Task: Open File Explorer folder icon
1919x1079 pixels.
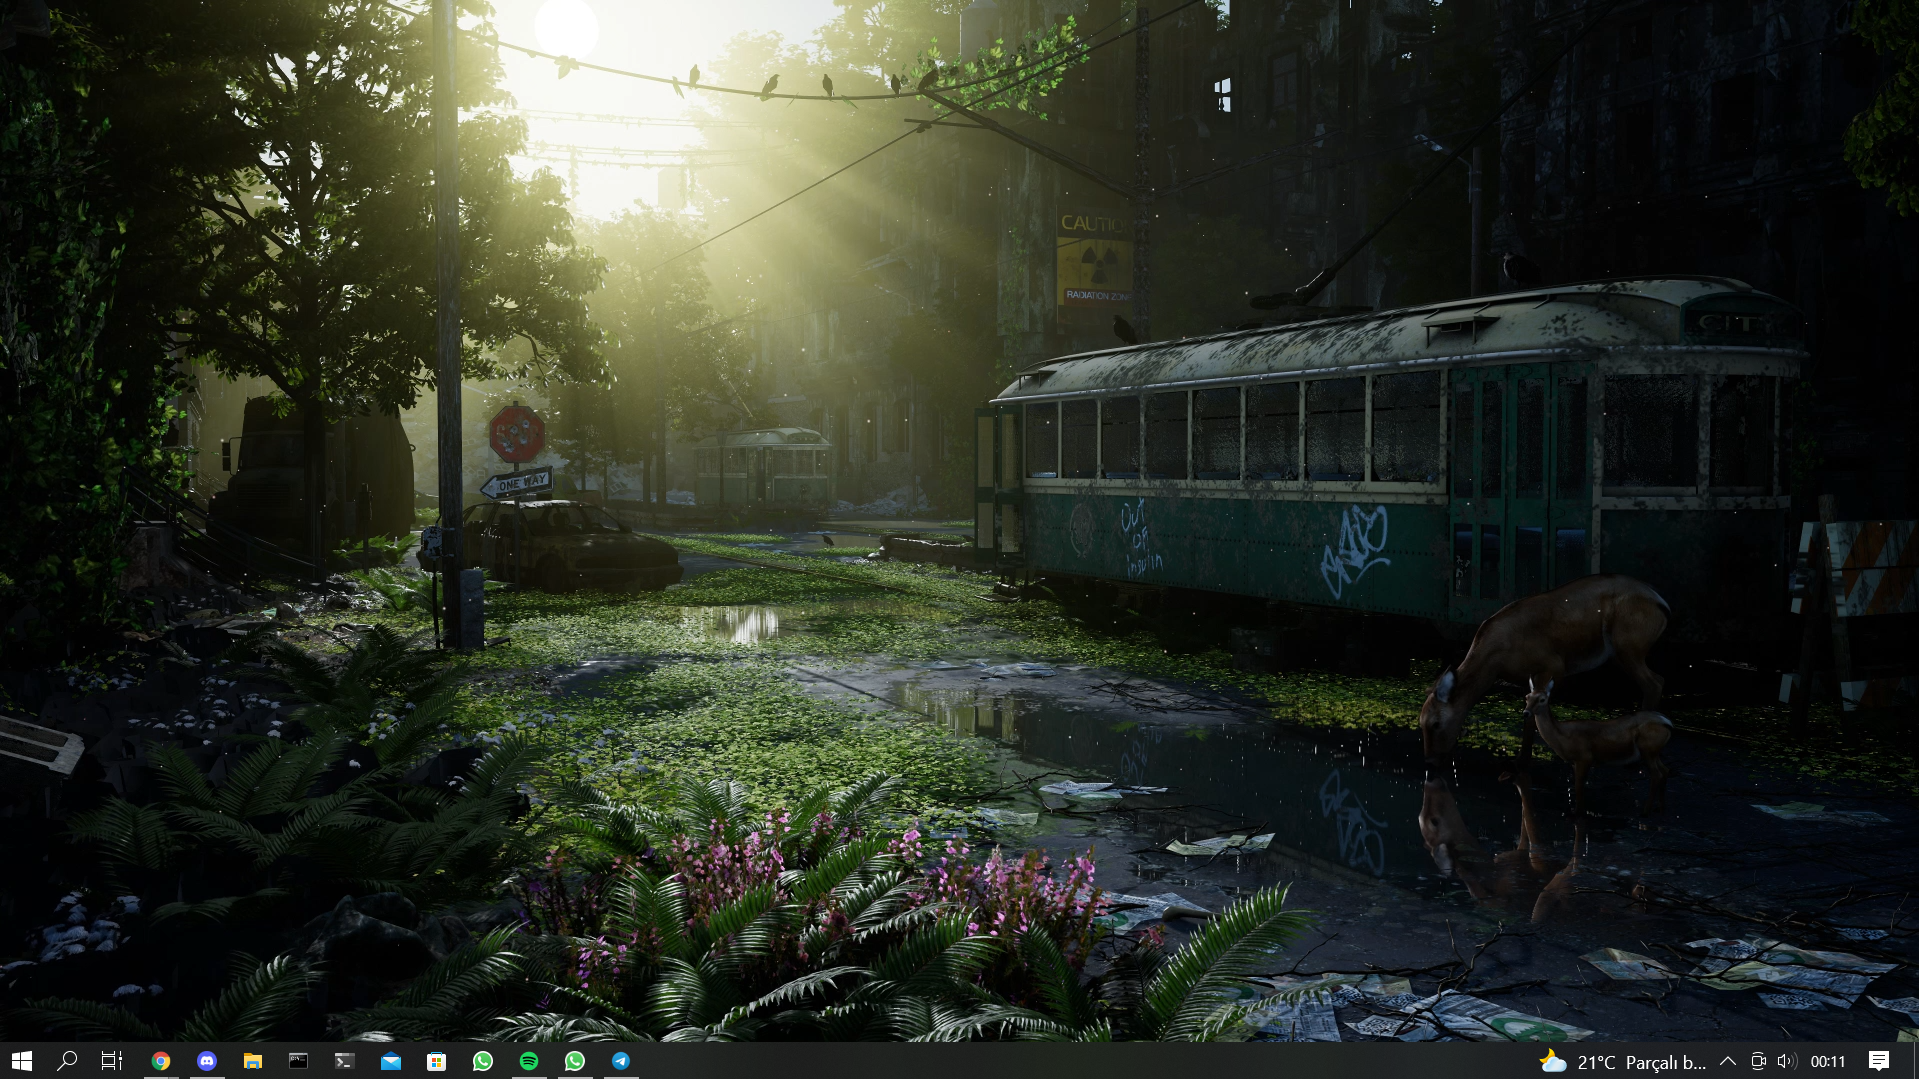Action: click(253, 1061)
